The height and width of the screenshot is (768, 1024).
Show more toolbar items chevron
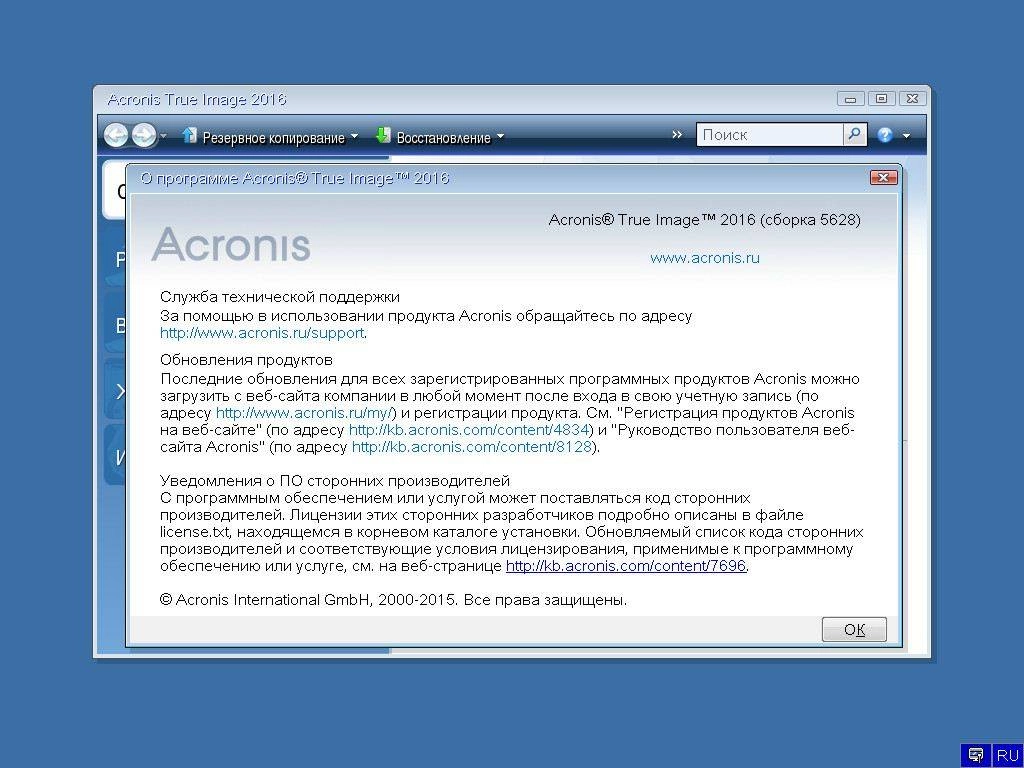coord(677,135)
